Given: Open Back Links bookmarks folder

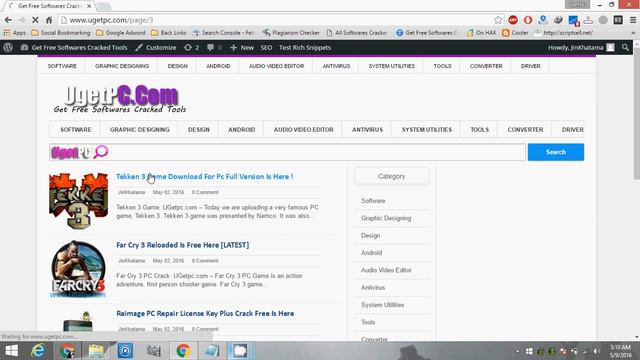Looking at the screenshot, I should click(169, 33).
